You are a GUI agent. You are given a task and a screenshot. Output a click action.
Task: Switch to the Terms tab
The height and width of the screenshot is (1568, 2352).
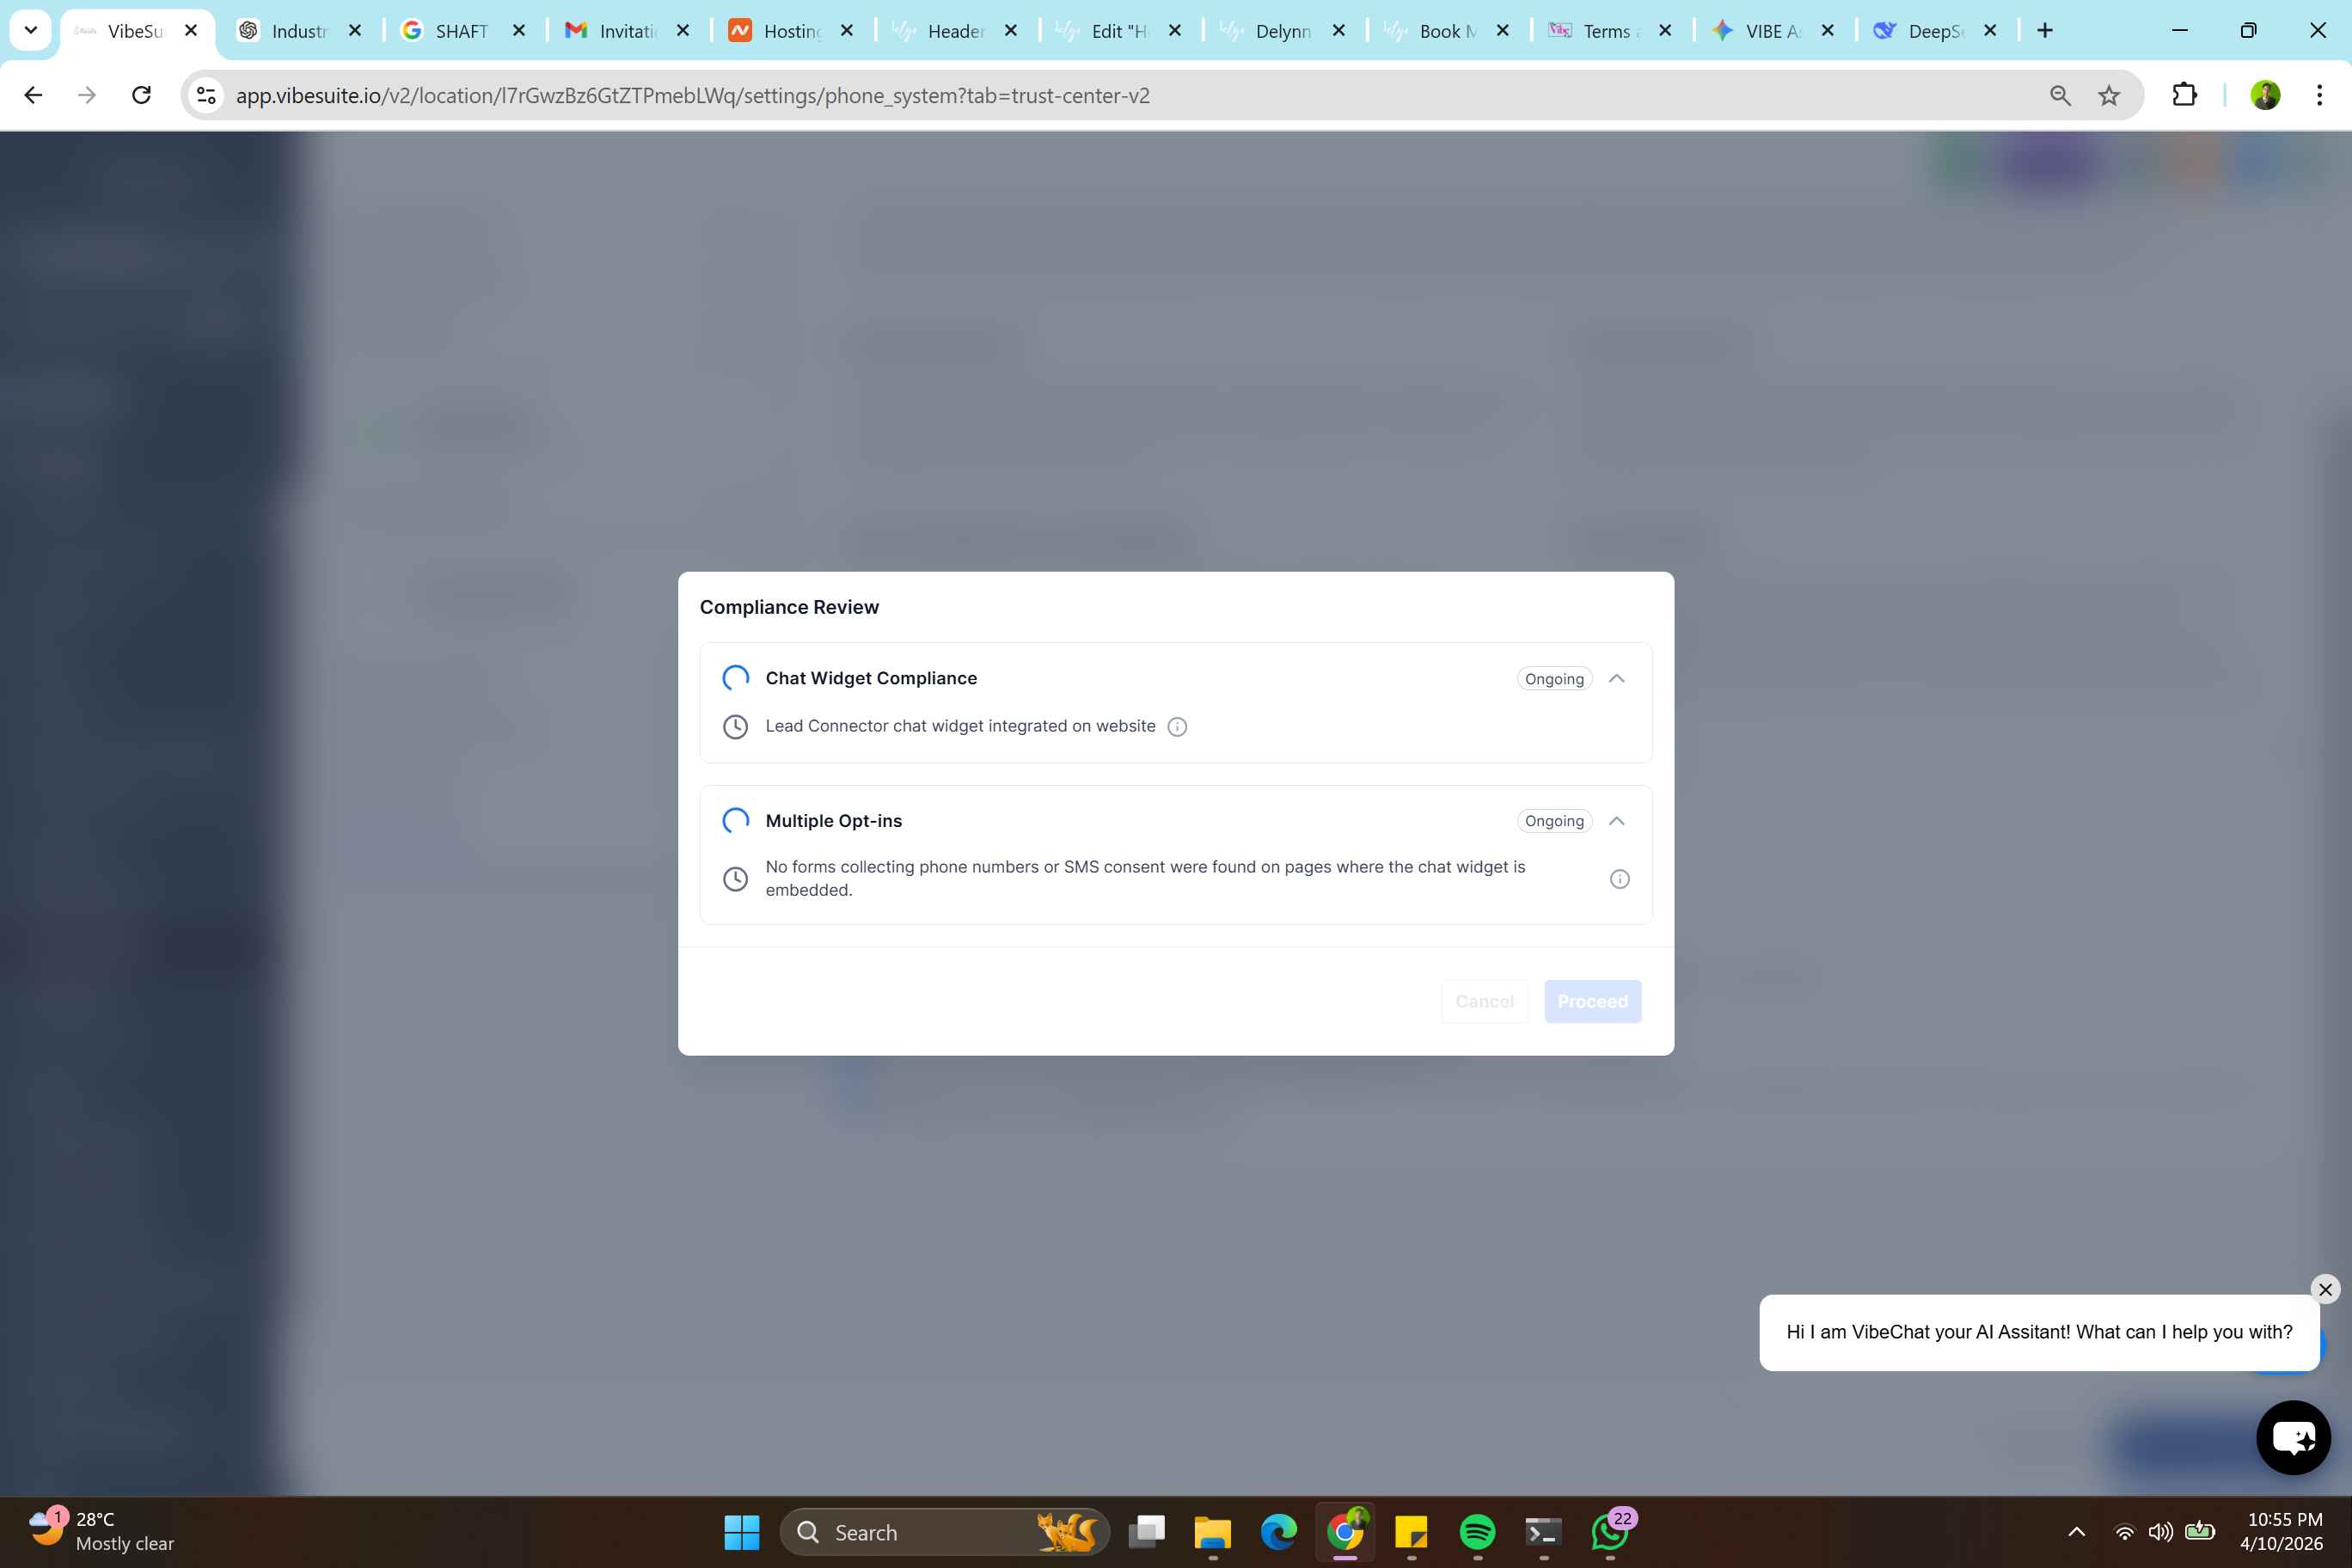tap(1612, 31)
